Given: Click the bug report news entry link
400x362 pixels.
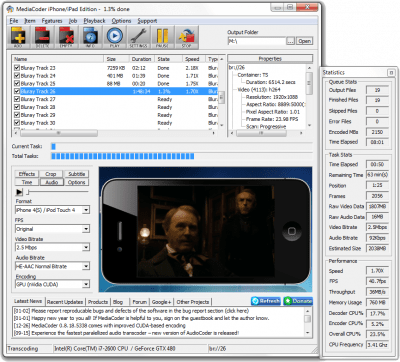Looking at the screenshot, I should point(131,311).
